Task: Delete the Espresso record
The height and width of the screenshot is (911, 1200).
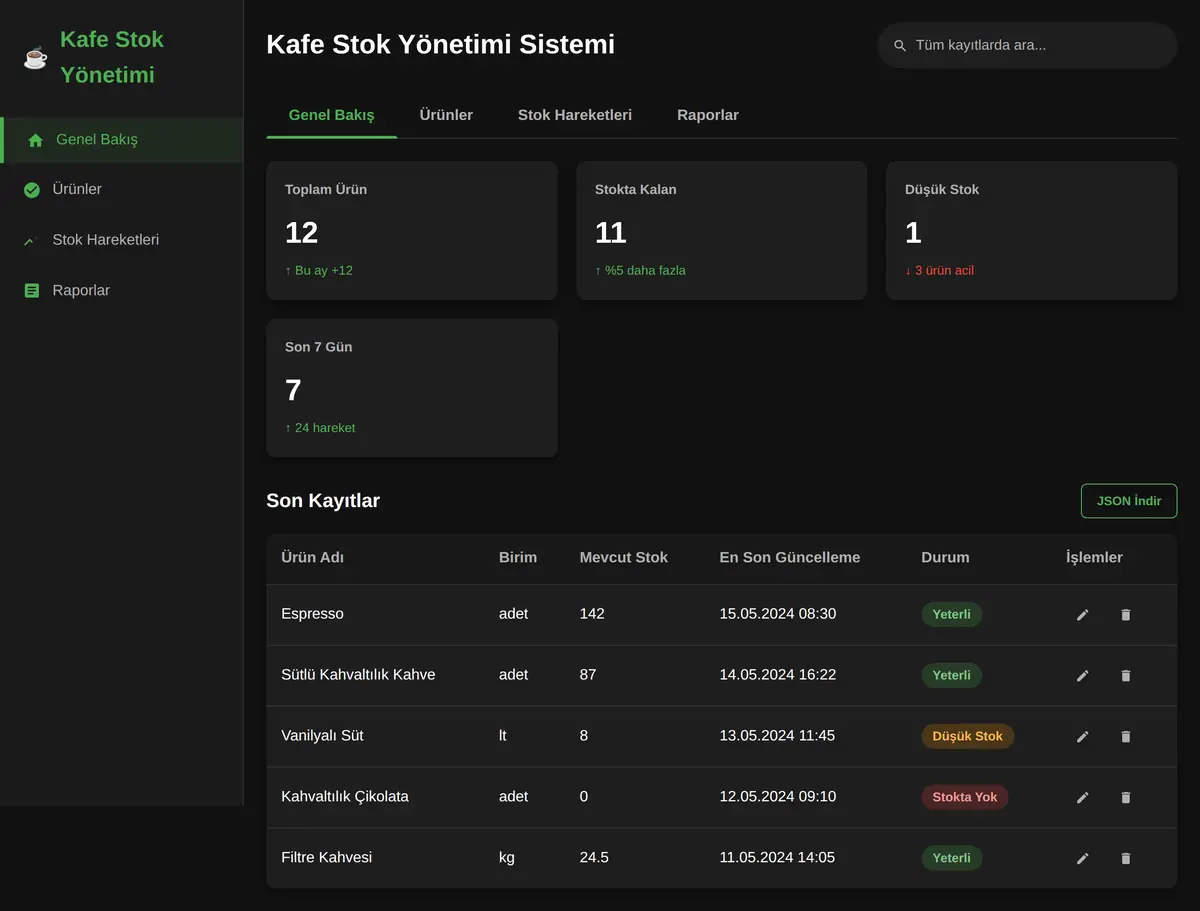Action: [1126, 615]
